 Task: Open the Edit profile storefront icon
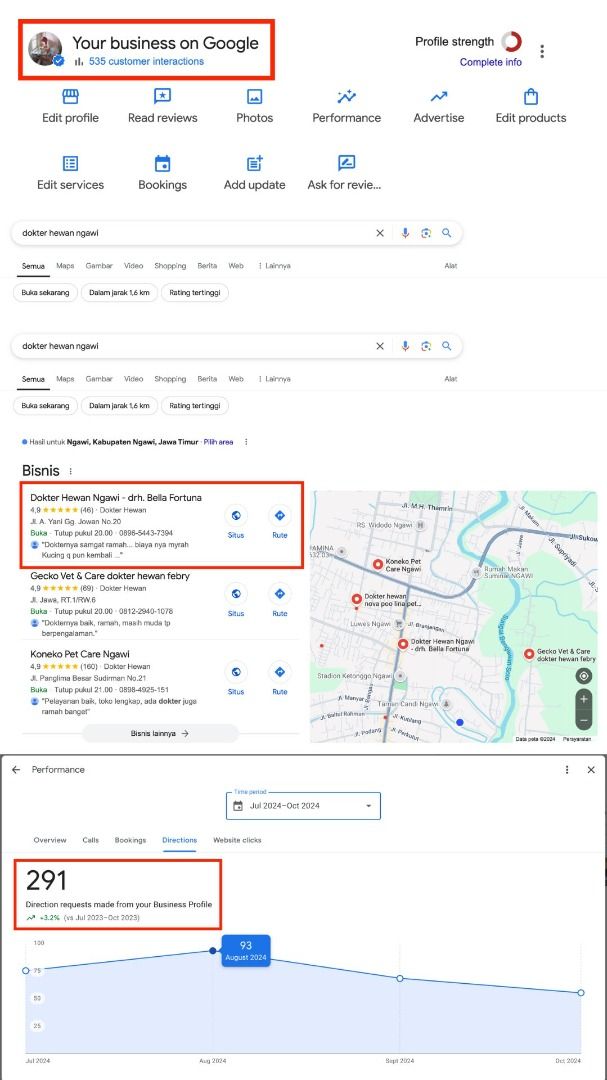[70, 97]
